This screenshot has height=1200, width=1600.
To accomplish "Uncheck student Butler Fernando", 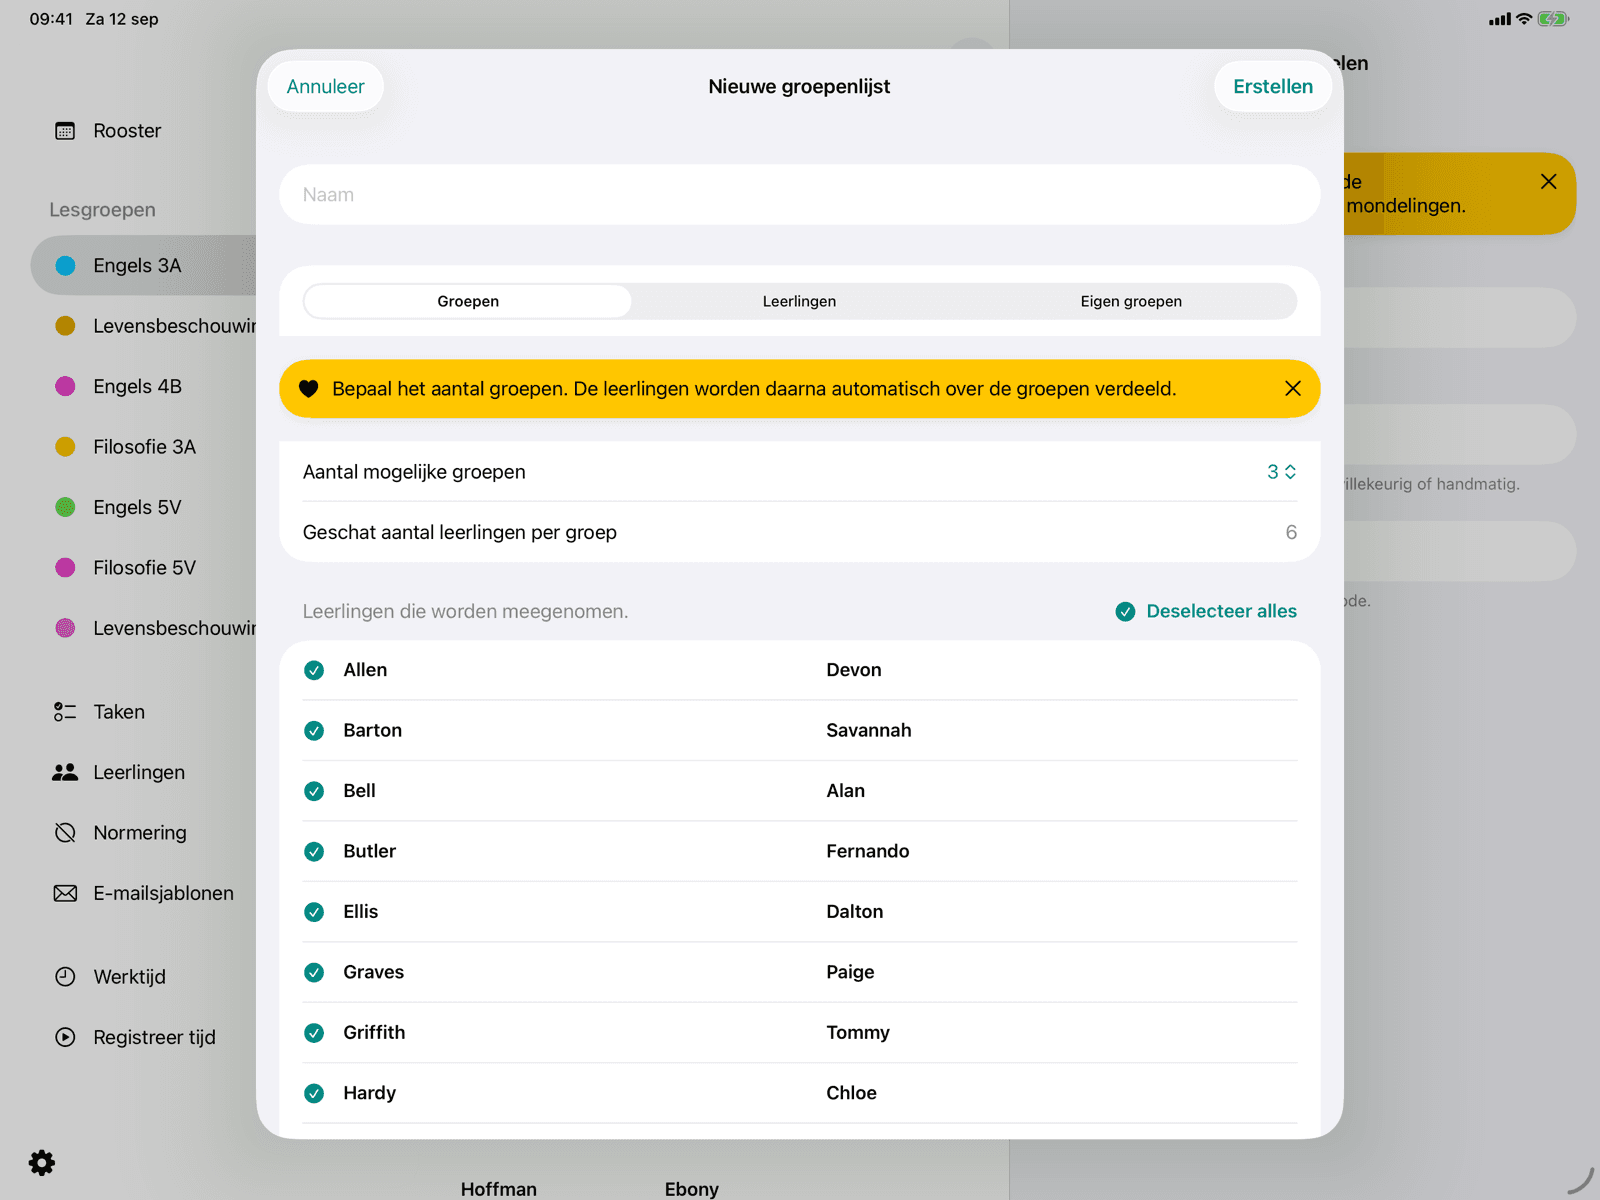I will click(314, 851).
